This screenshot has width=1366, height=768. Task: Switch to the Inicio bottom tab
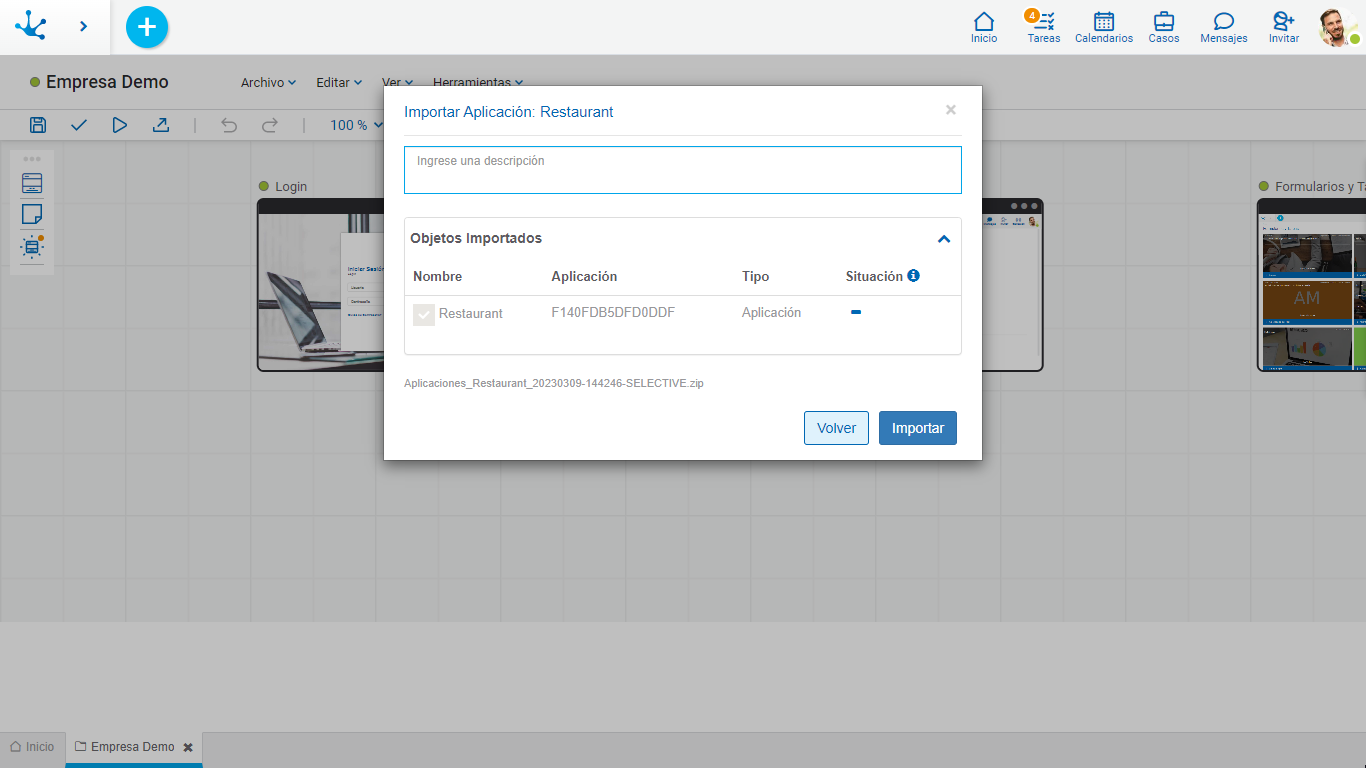(x=32, y=747)
